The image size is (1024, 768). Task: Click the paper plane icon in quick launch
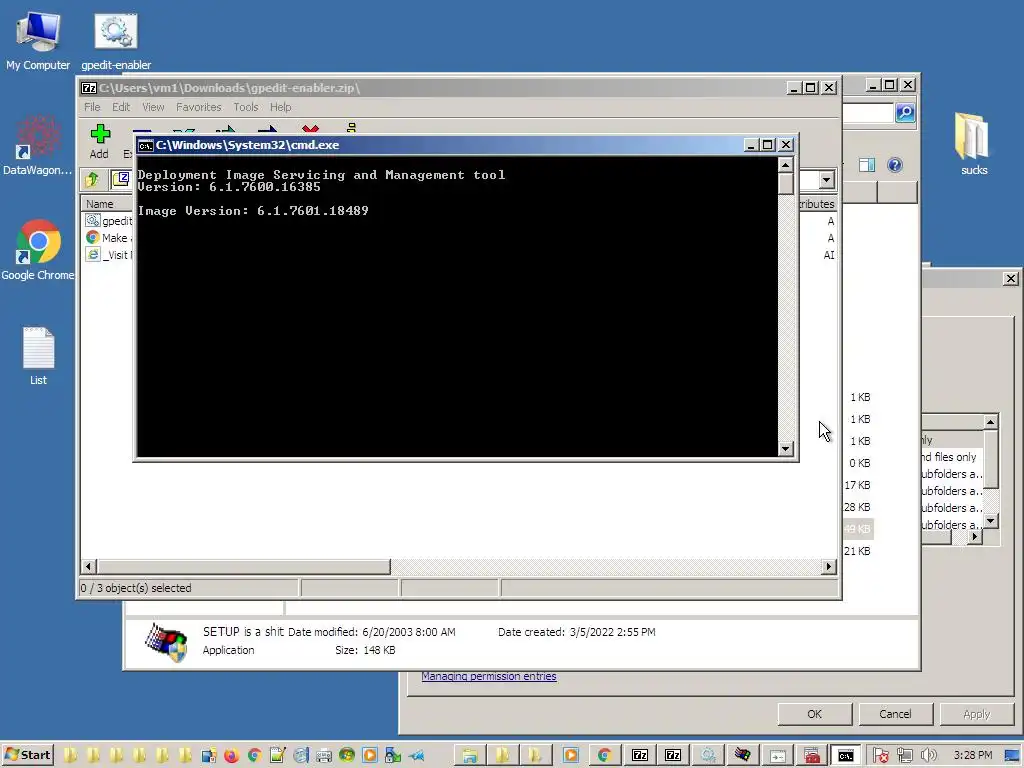416,756
